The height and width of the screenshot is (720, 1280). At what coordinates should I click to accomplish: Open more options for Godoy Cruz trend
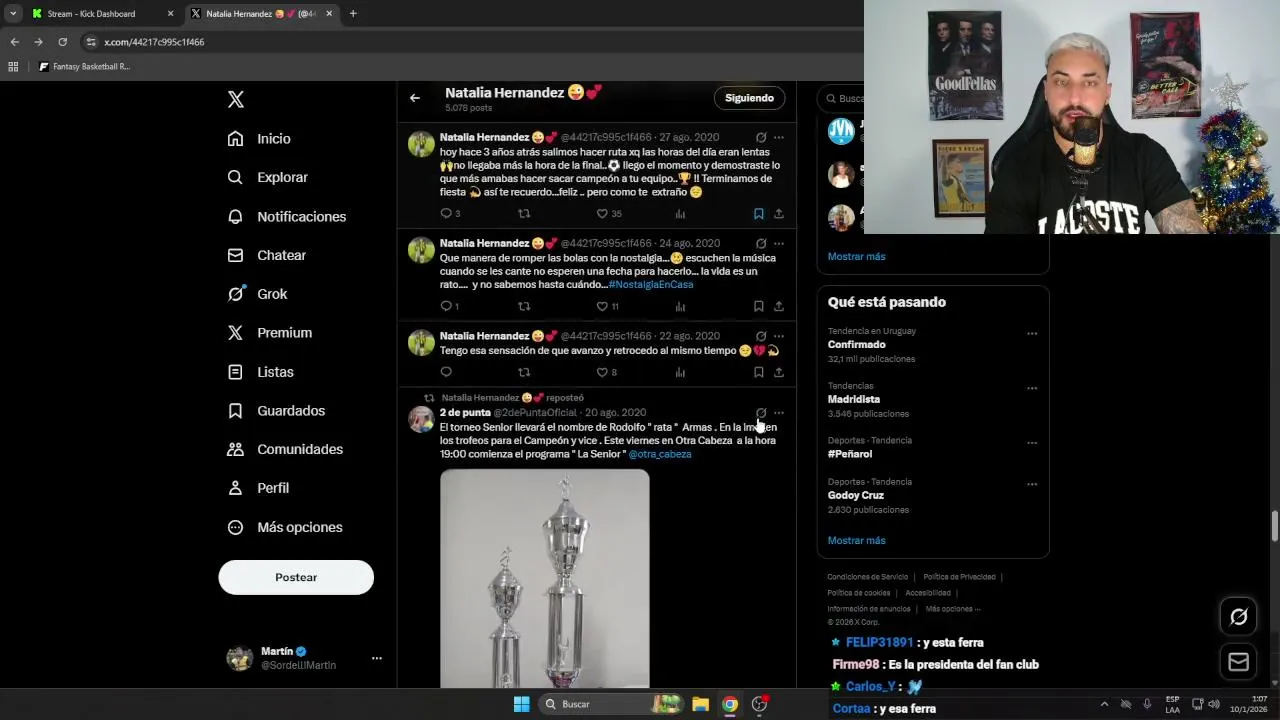(x=1032, y=484)
